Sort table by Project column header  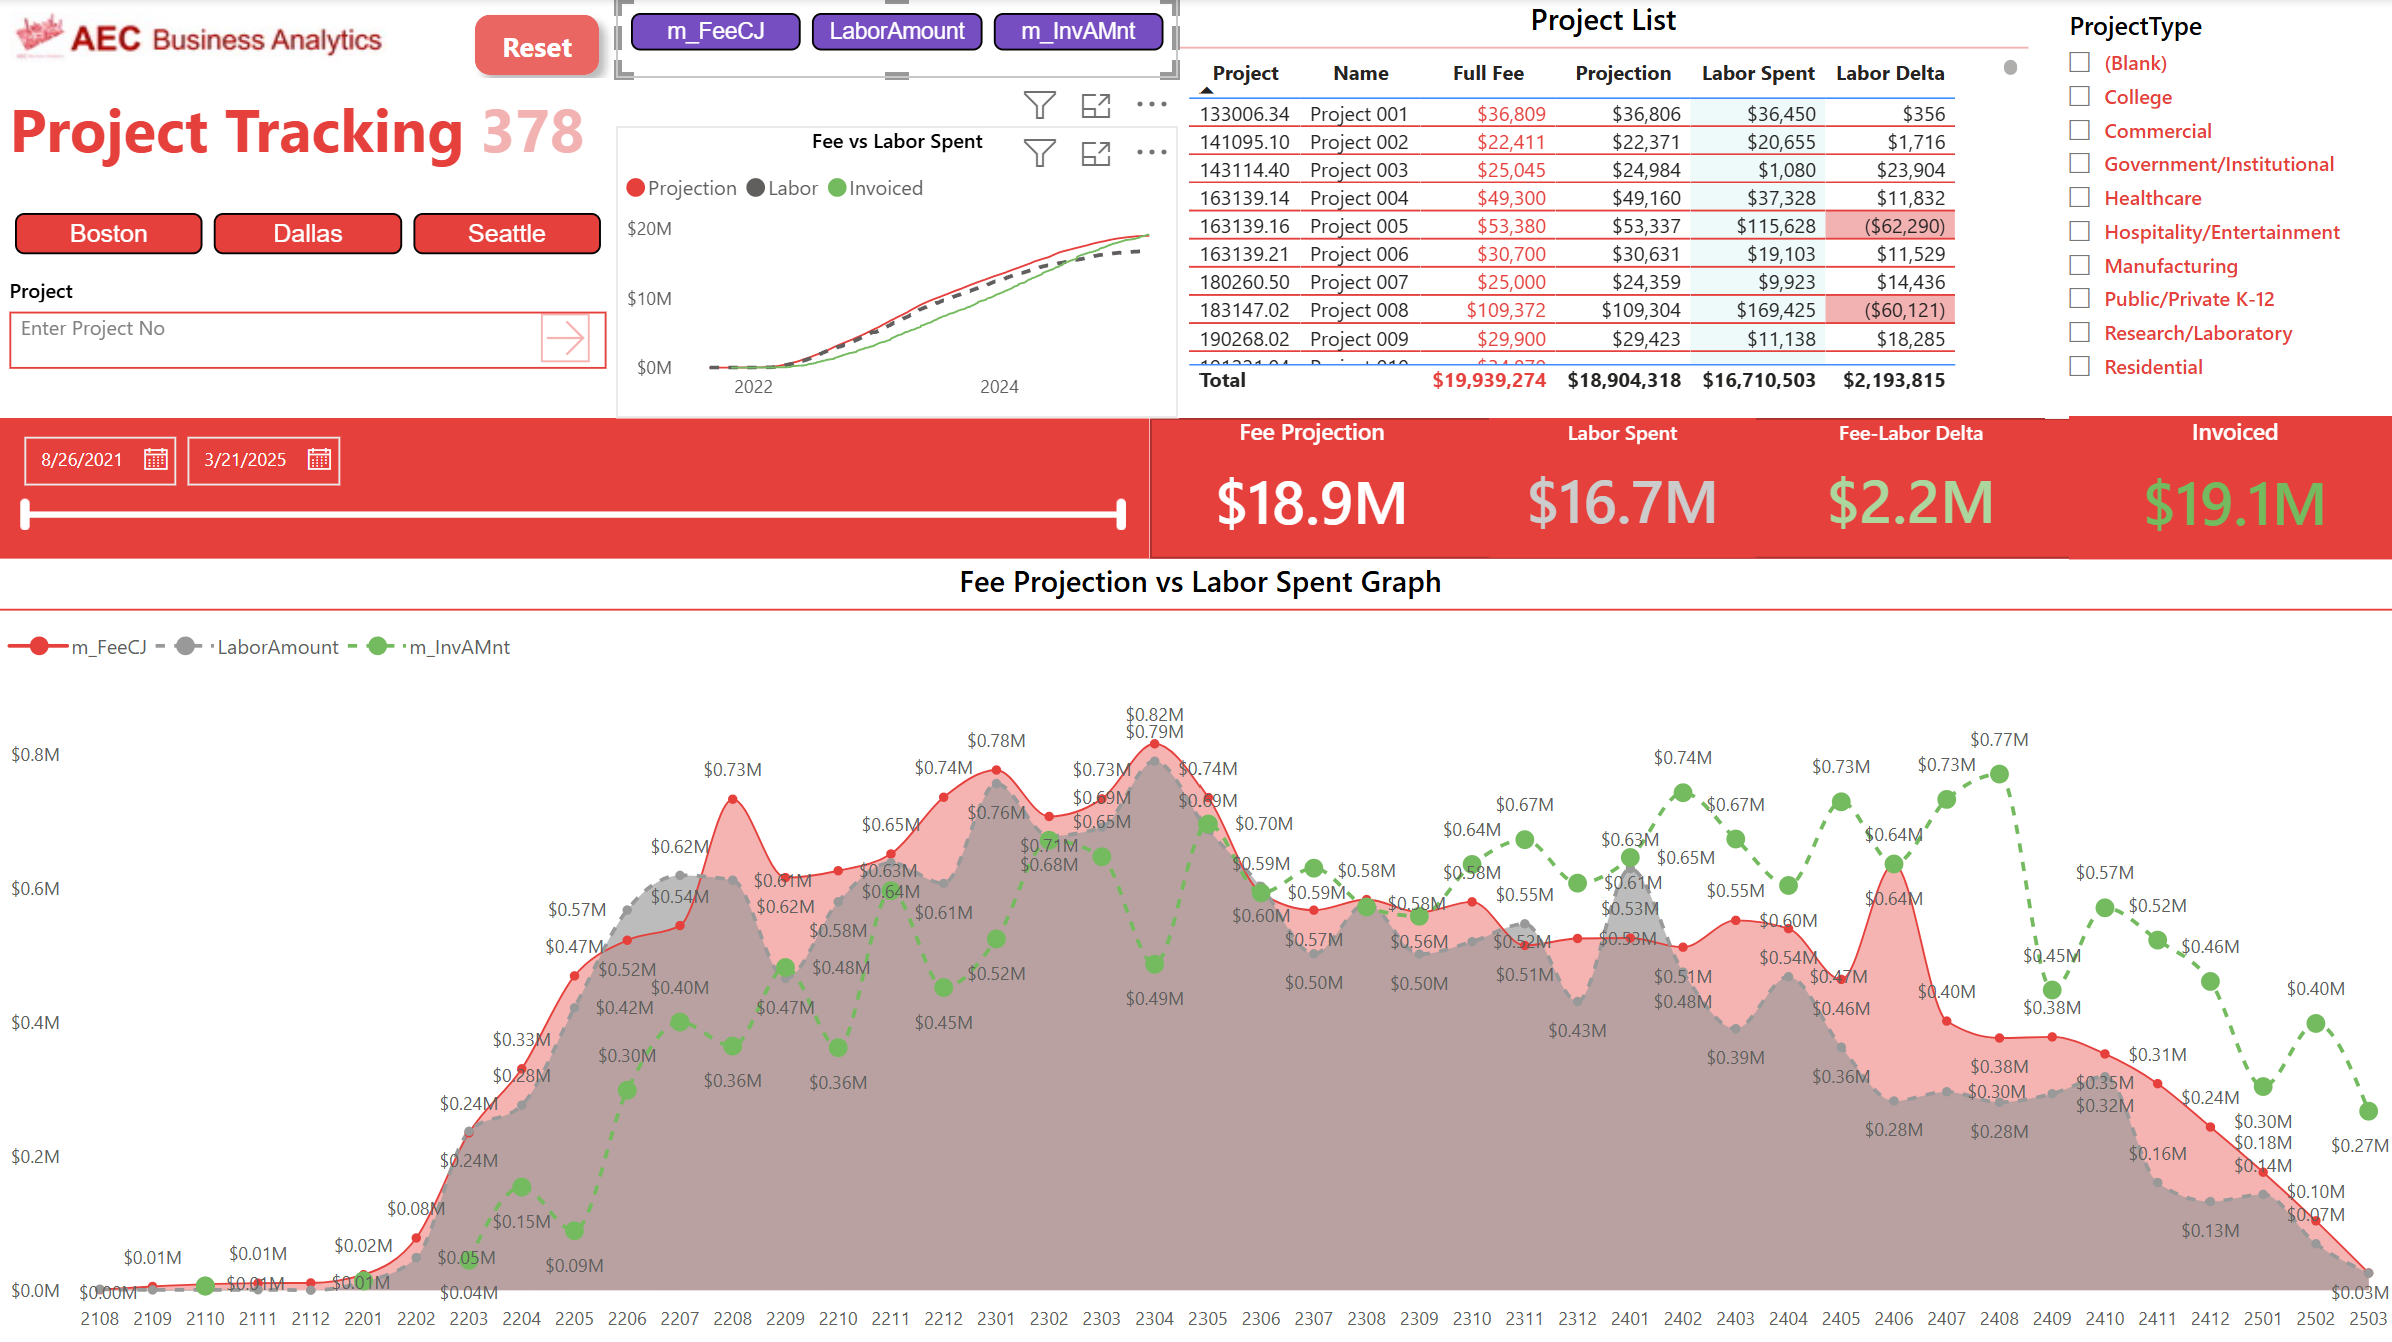coord(1245,73)
